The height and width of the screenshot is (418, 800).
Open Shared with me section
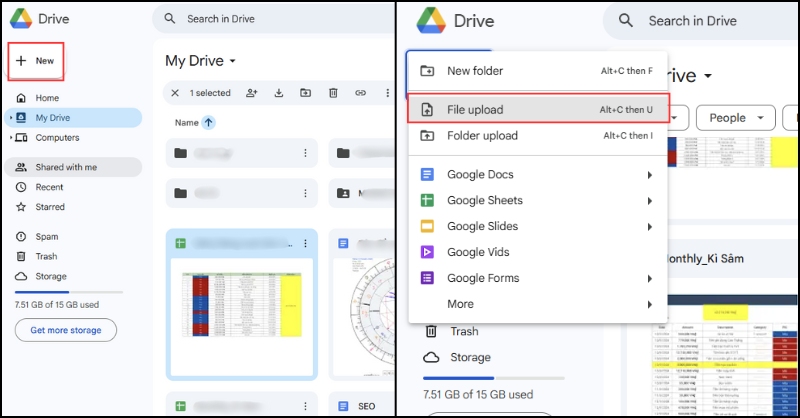coord(73,167)
